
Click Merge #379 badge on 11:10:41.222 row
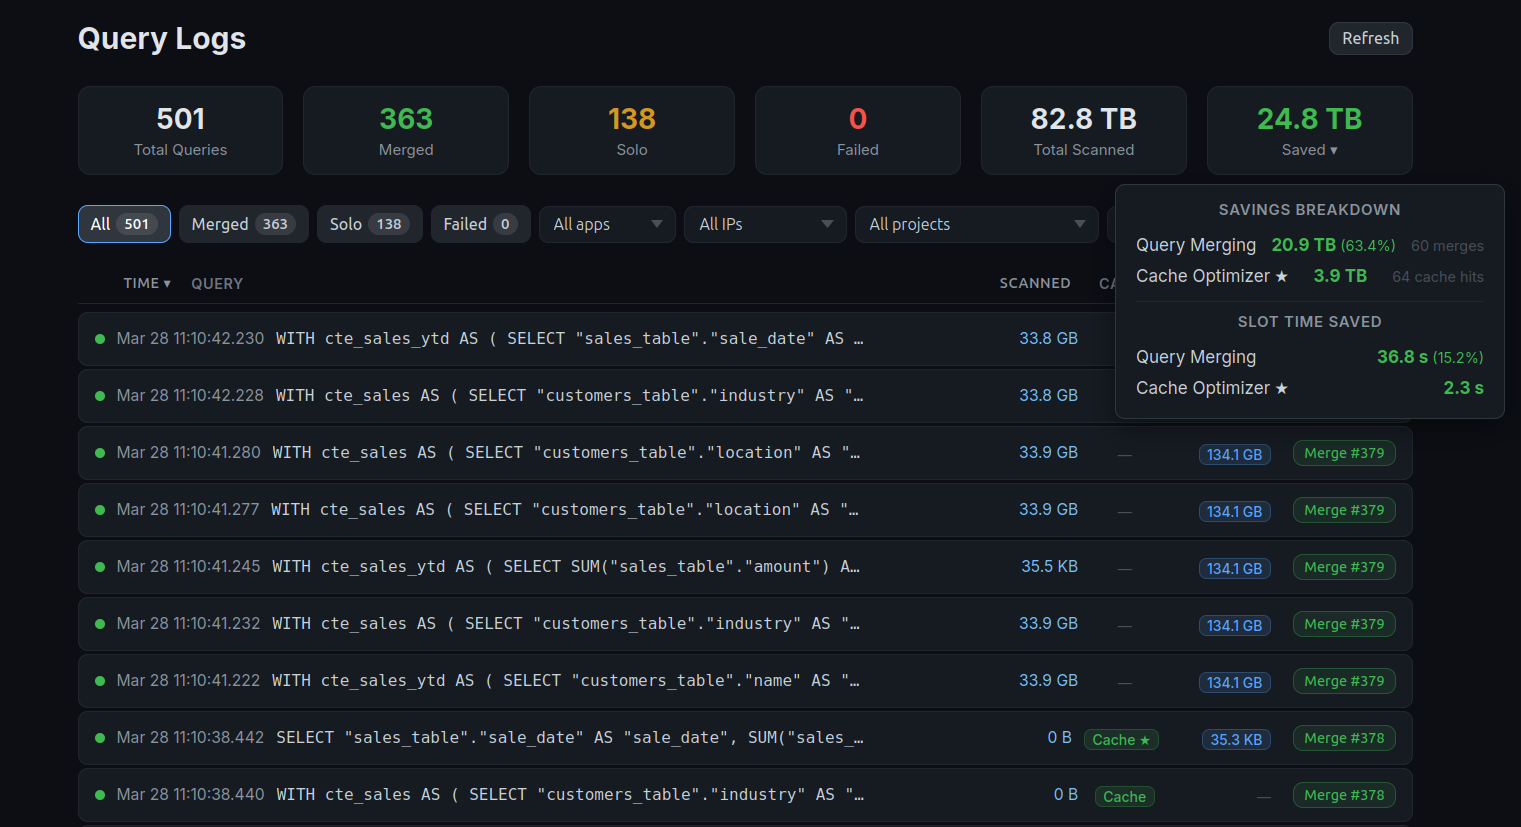[x=1344, y=681]
